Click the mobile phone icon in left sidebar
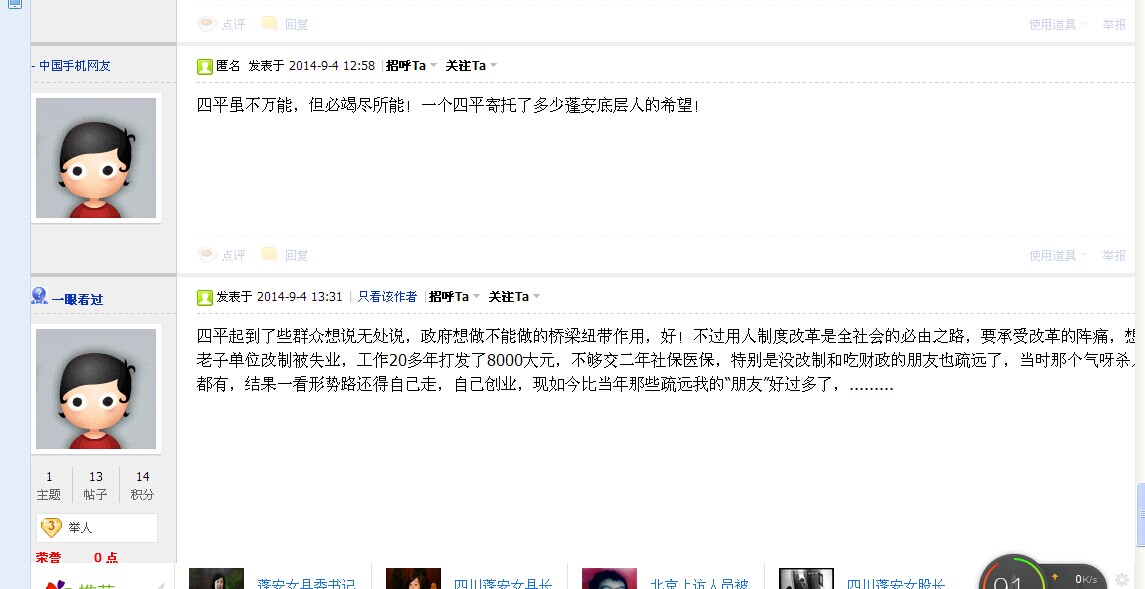The height and width of the screenshot is (589, 1145). pos(15,4)
